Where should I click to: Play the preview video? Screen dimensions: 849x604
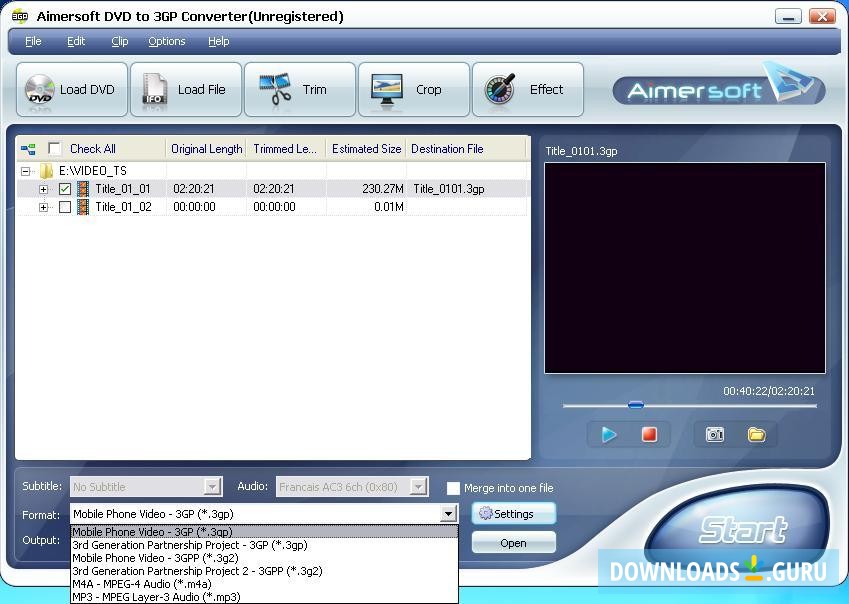pos(609,434)
